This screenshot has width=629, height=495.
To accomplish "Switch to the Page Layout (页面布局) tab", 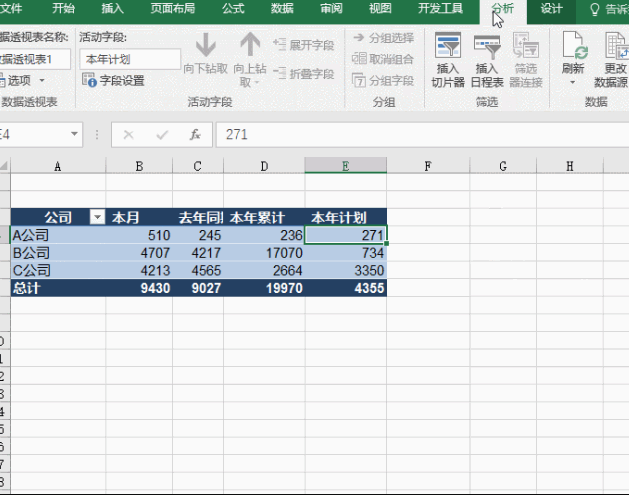I will [x=173, y=8].
